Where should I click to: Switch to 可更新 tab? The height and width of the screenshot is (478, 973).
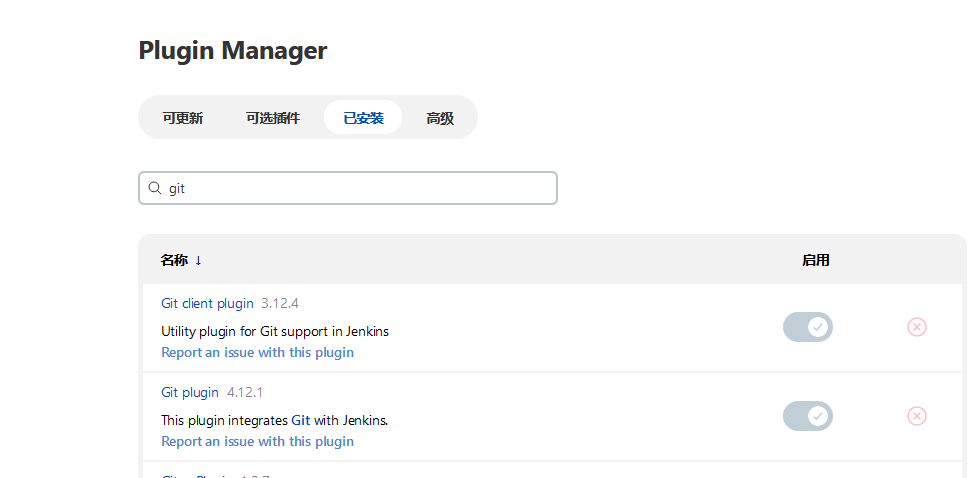[x=182, y=117]
